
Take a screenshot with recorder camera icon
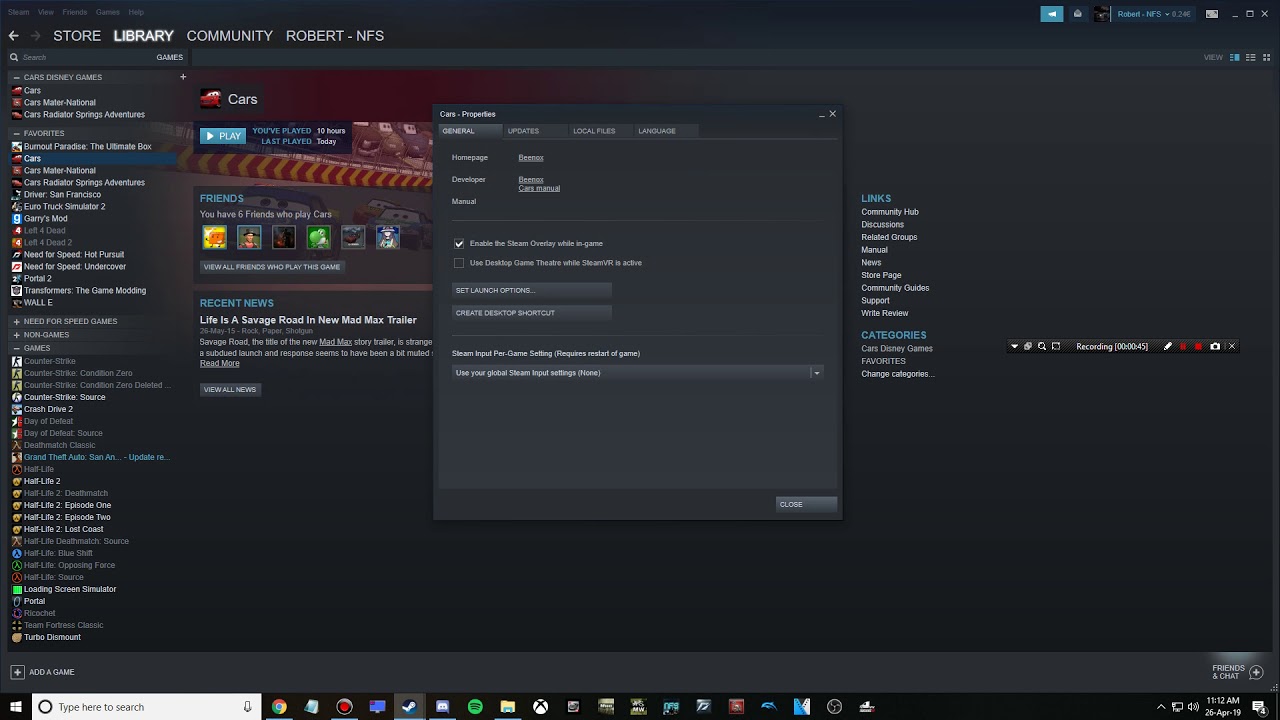tap(1215, 346)
